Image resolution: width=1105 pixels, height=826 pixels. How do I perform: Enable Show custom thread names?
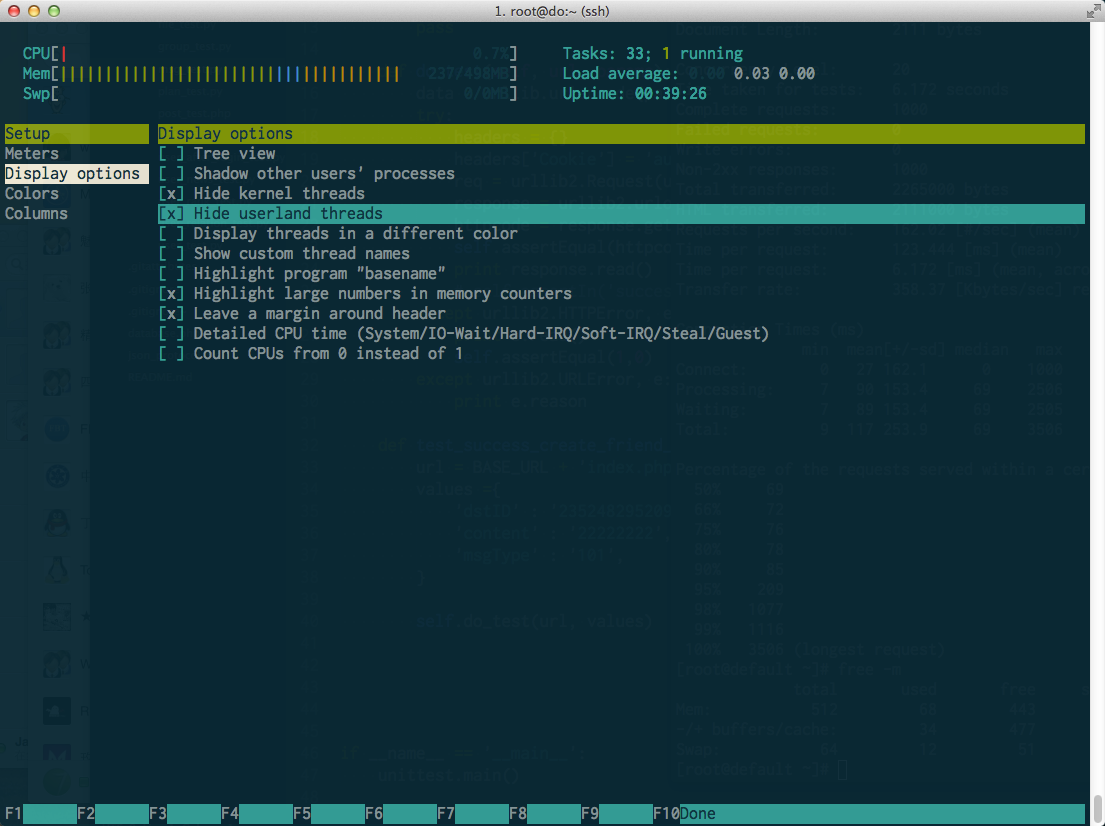pyautogui.click(x=171, y=254)
